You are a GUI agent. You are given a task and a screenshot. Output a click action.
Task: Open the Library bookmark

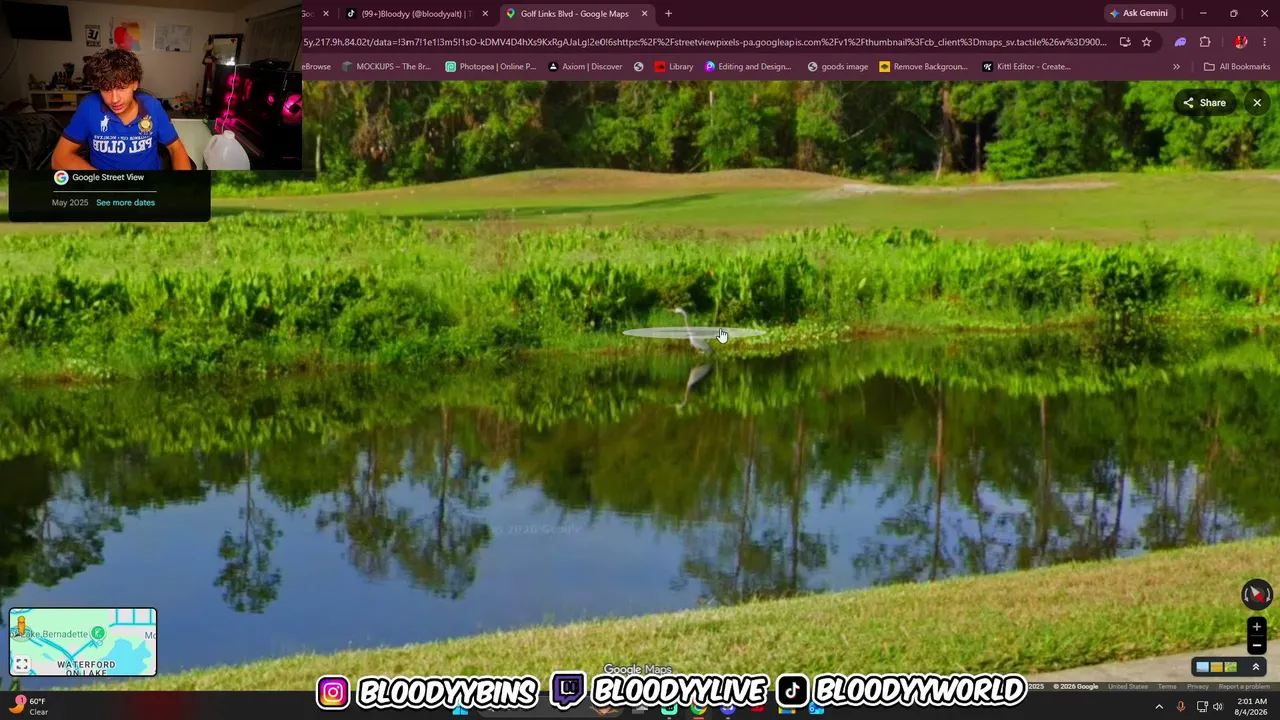click(674, 67)
